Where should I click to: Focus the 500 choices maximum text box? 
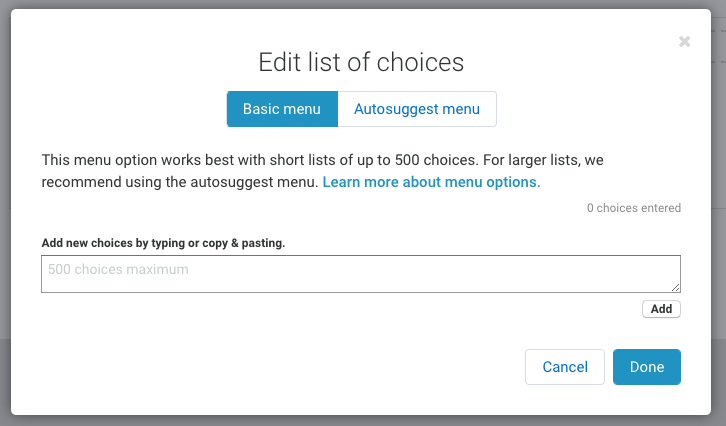pos(360,274)
